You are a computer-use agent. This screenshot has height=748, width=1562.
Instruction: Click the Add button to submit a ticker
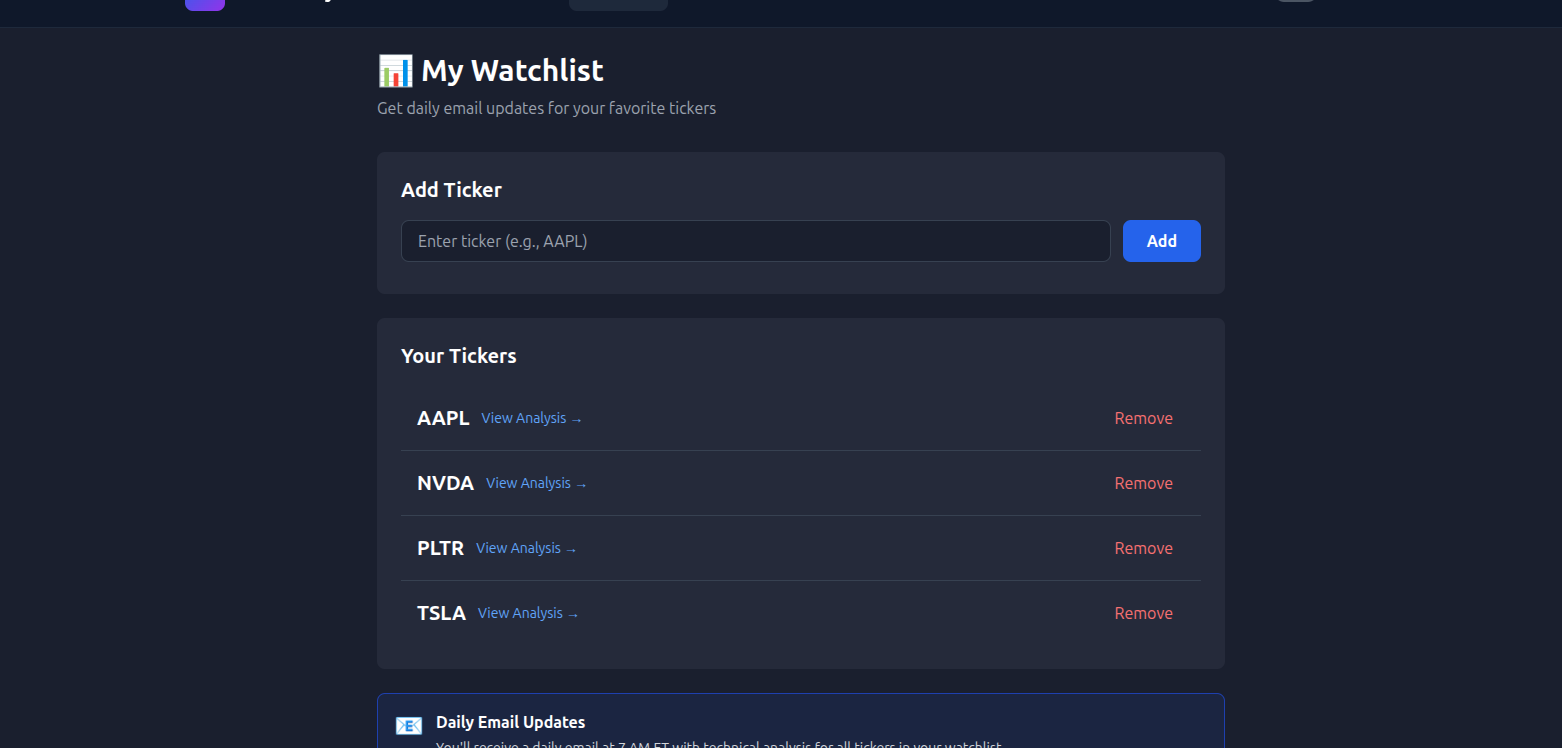point(1161,240)
